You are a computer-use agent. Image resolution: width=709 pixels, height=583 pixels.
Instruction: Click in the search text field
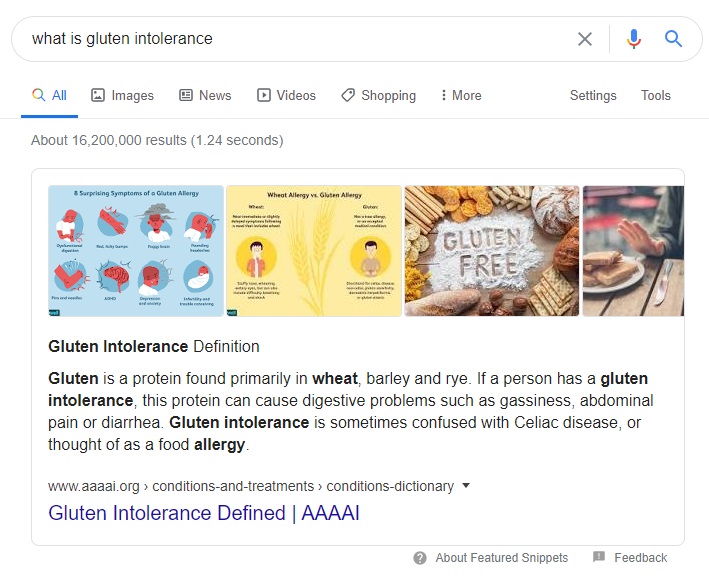290,39
